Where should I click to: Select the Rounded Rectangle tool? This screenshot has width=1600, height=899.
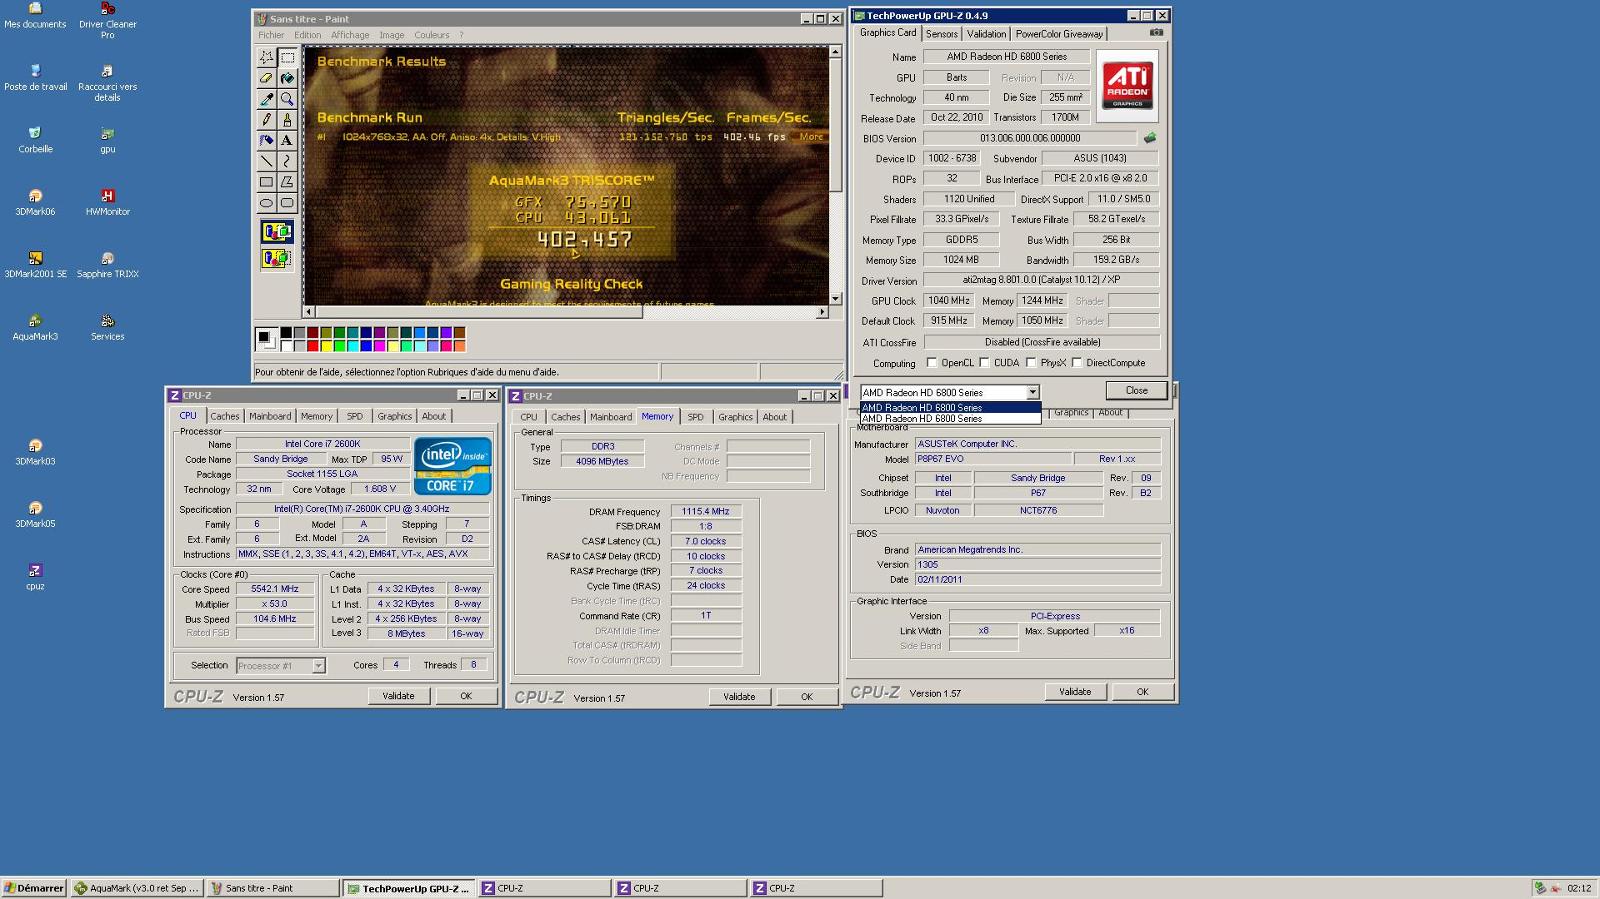tap(287, 203)
